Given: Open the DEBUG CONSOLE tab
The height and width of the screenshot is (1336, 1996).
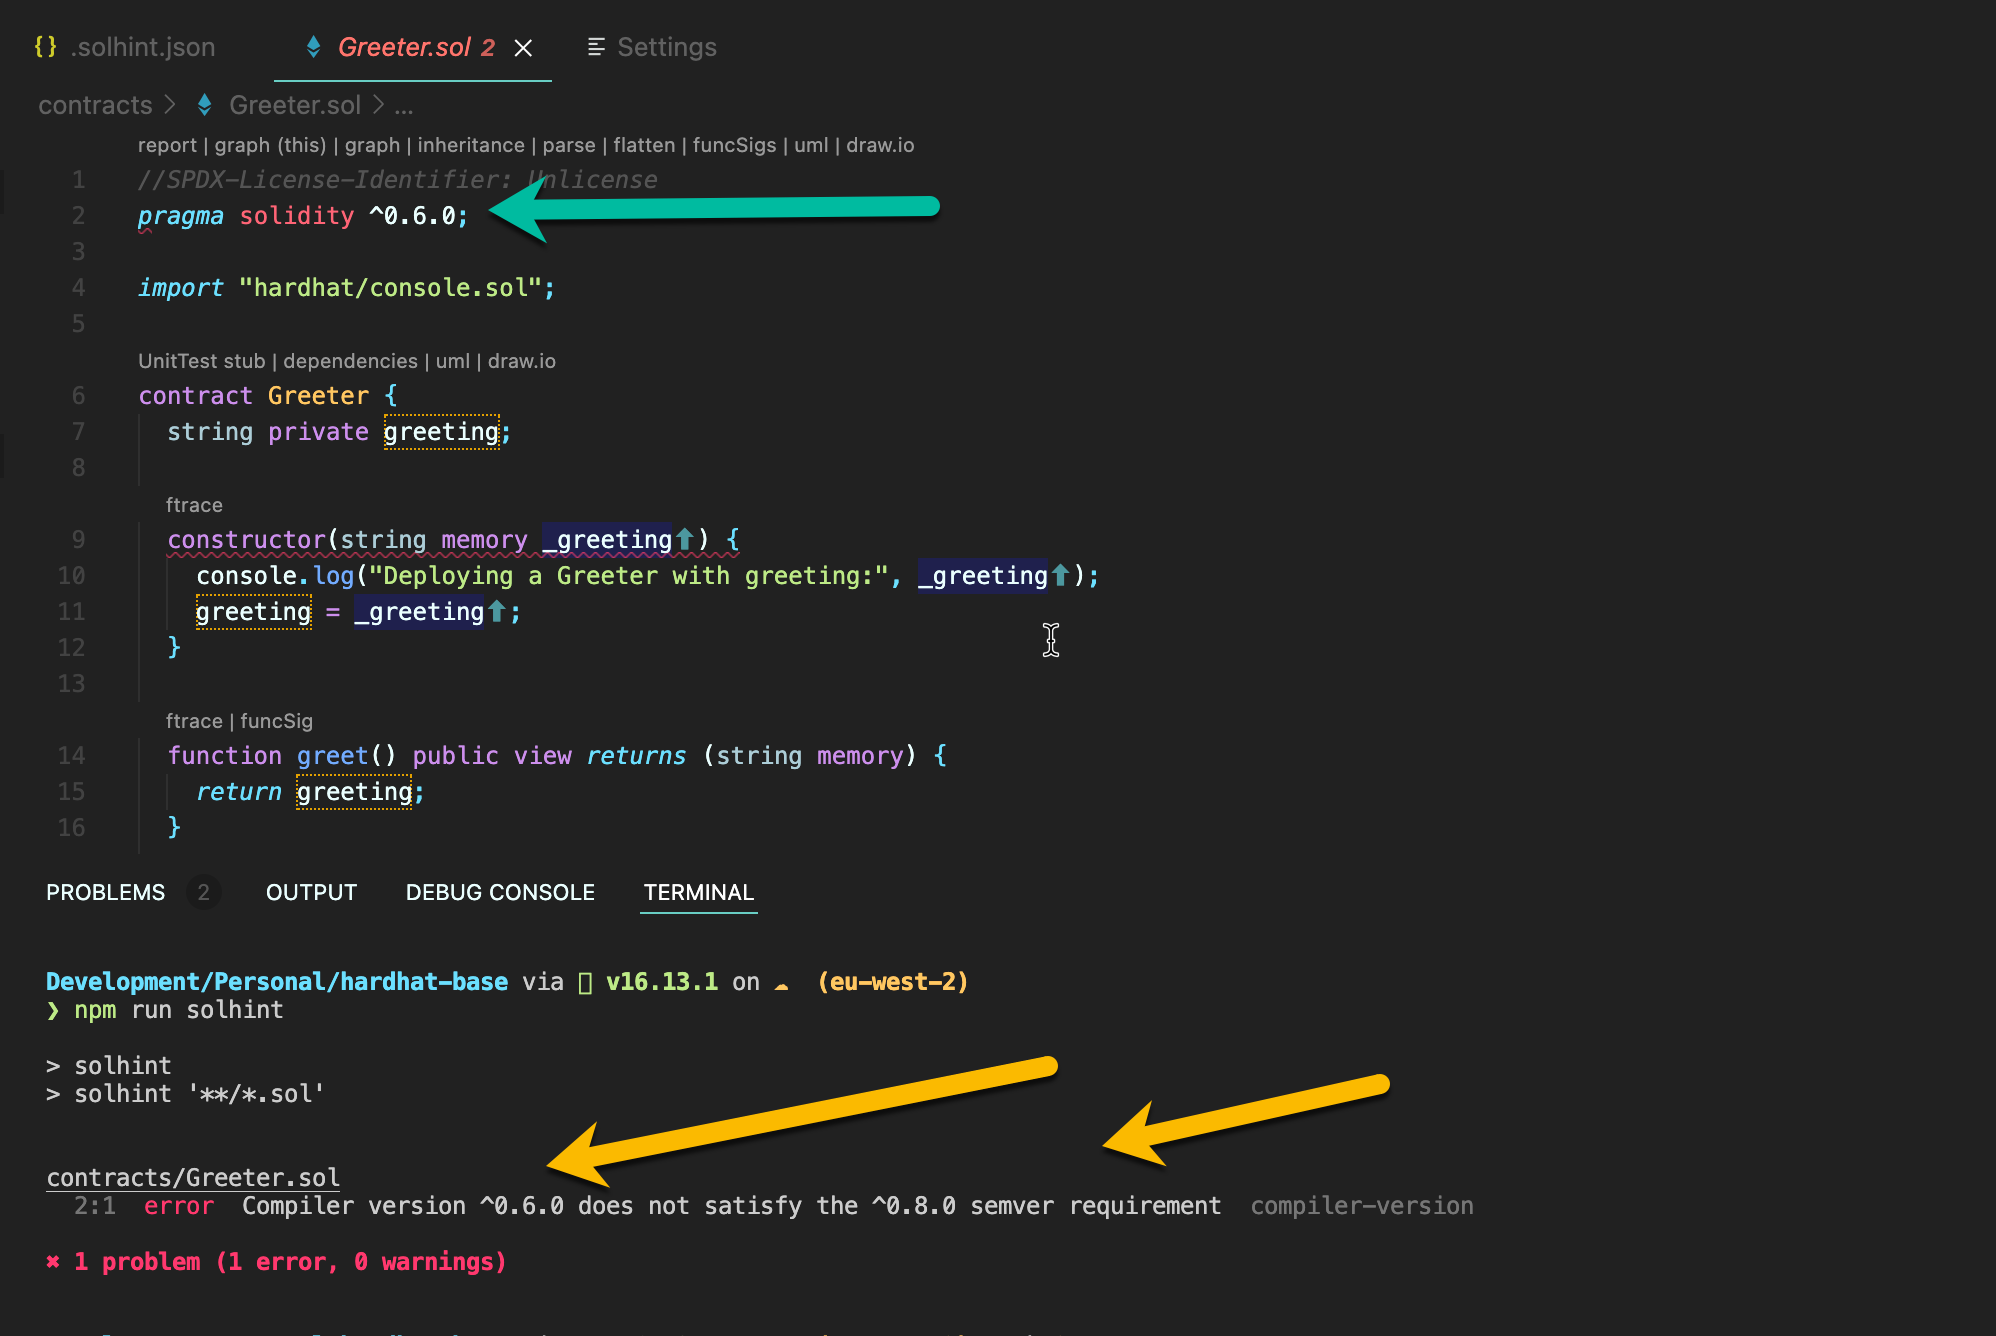Looking at the screenshot, I should coord(499,892).
